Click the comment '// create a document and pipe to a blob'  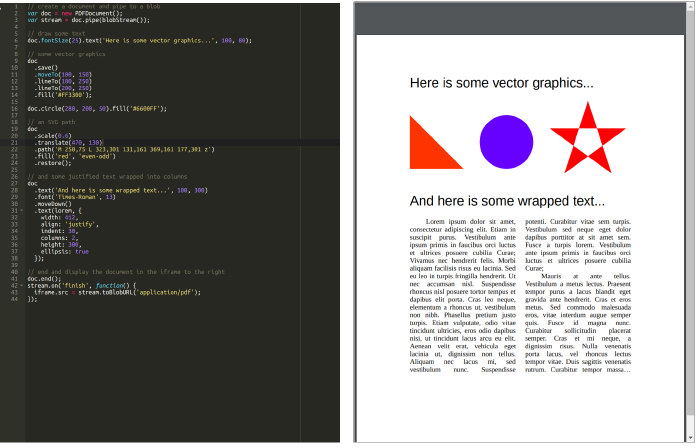(x=94, y=7)
